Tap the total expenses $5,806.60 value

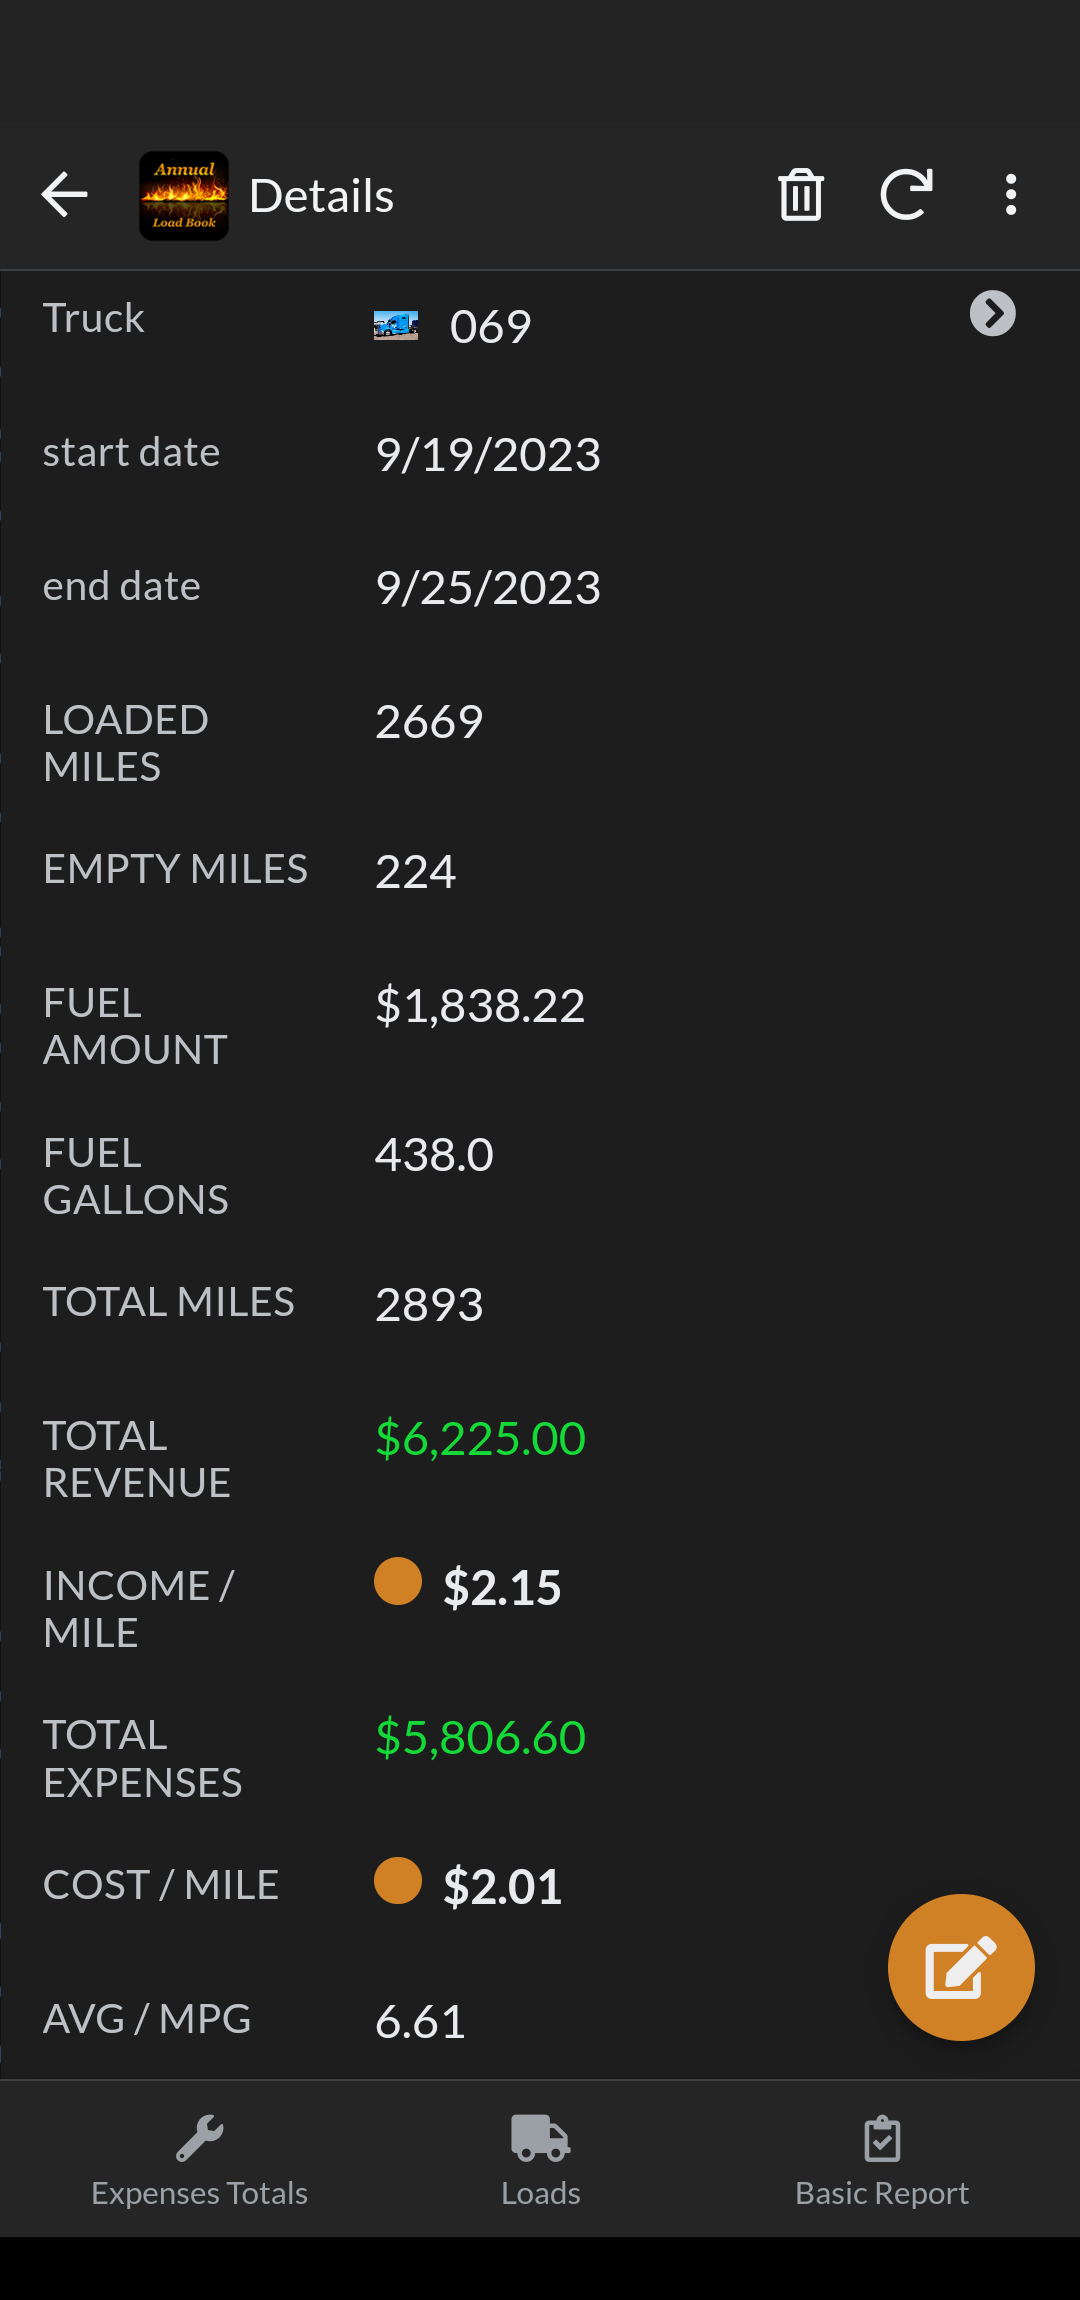coord(480,1738)
